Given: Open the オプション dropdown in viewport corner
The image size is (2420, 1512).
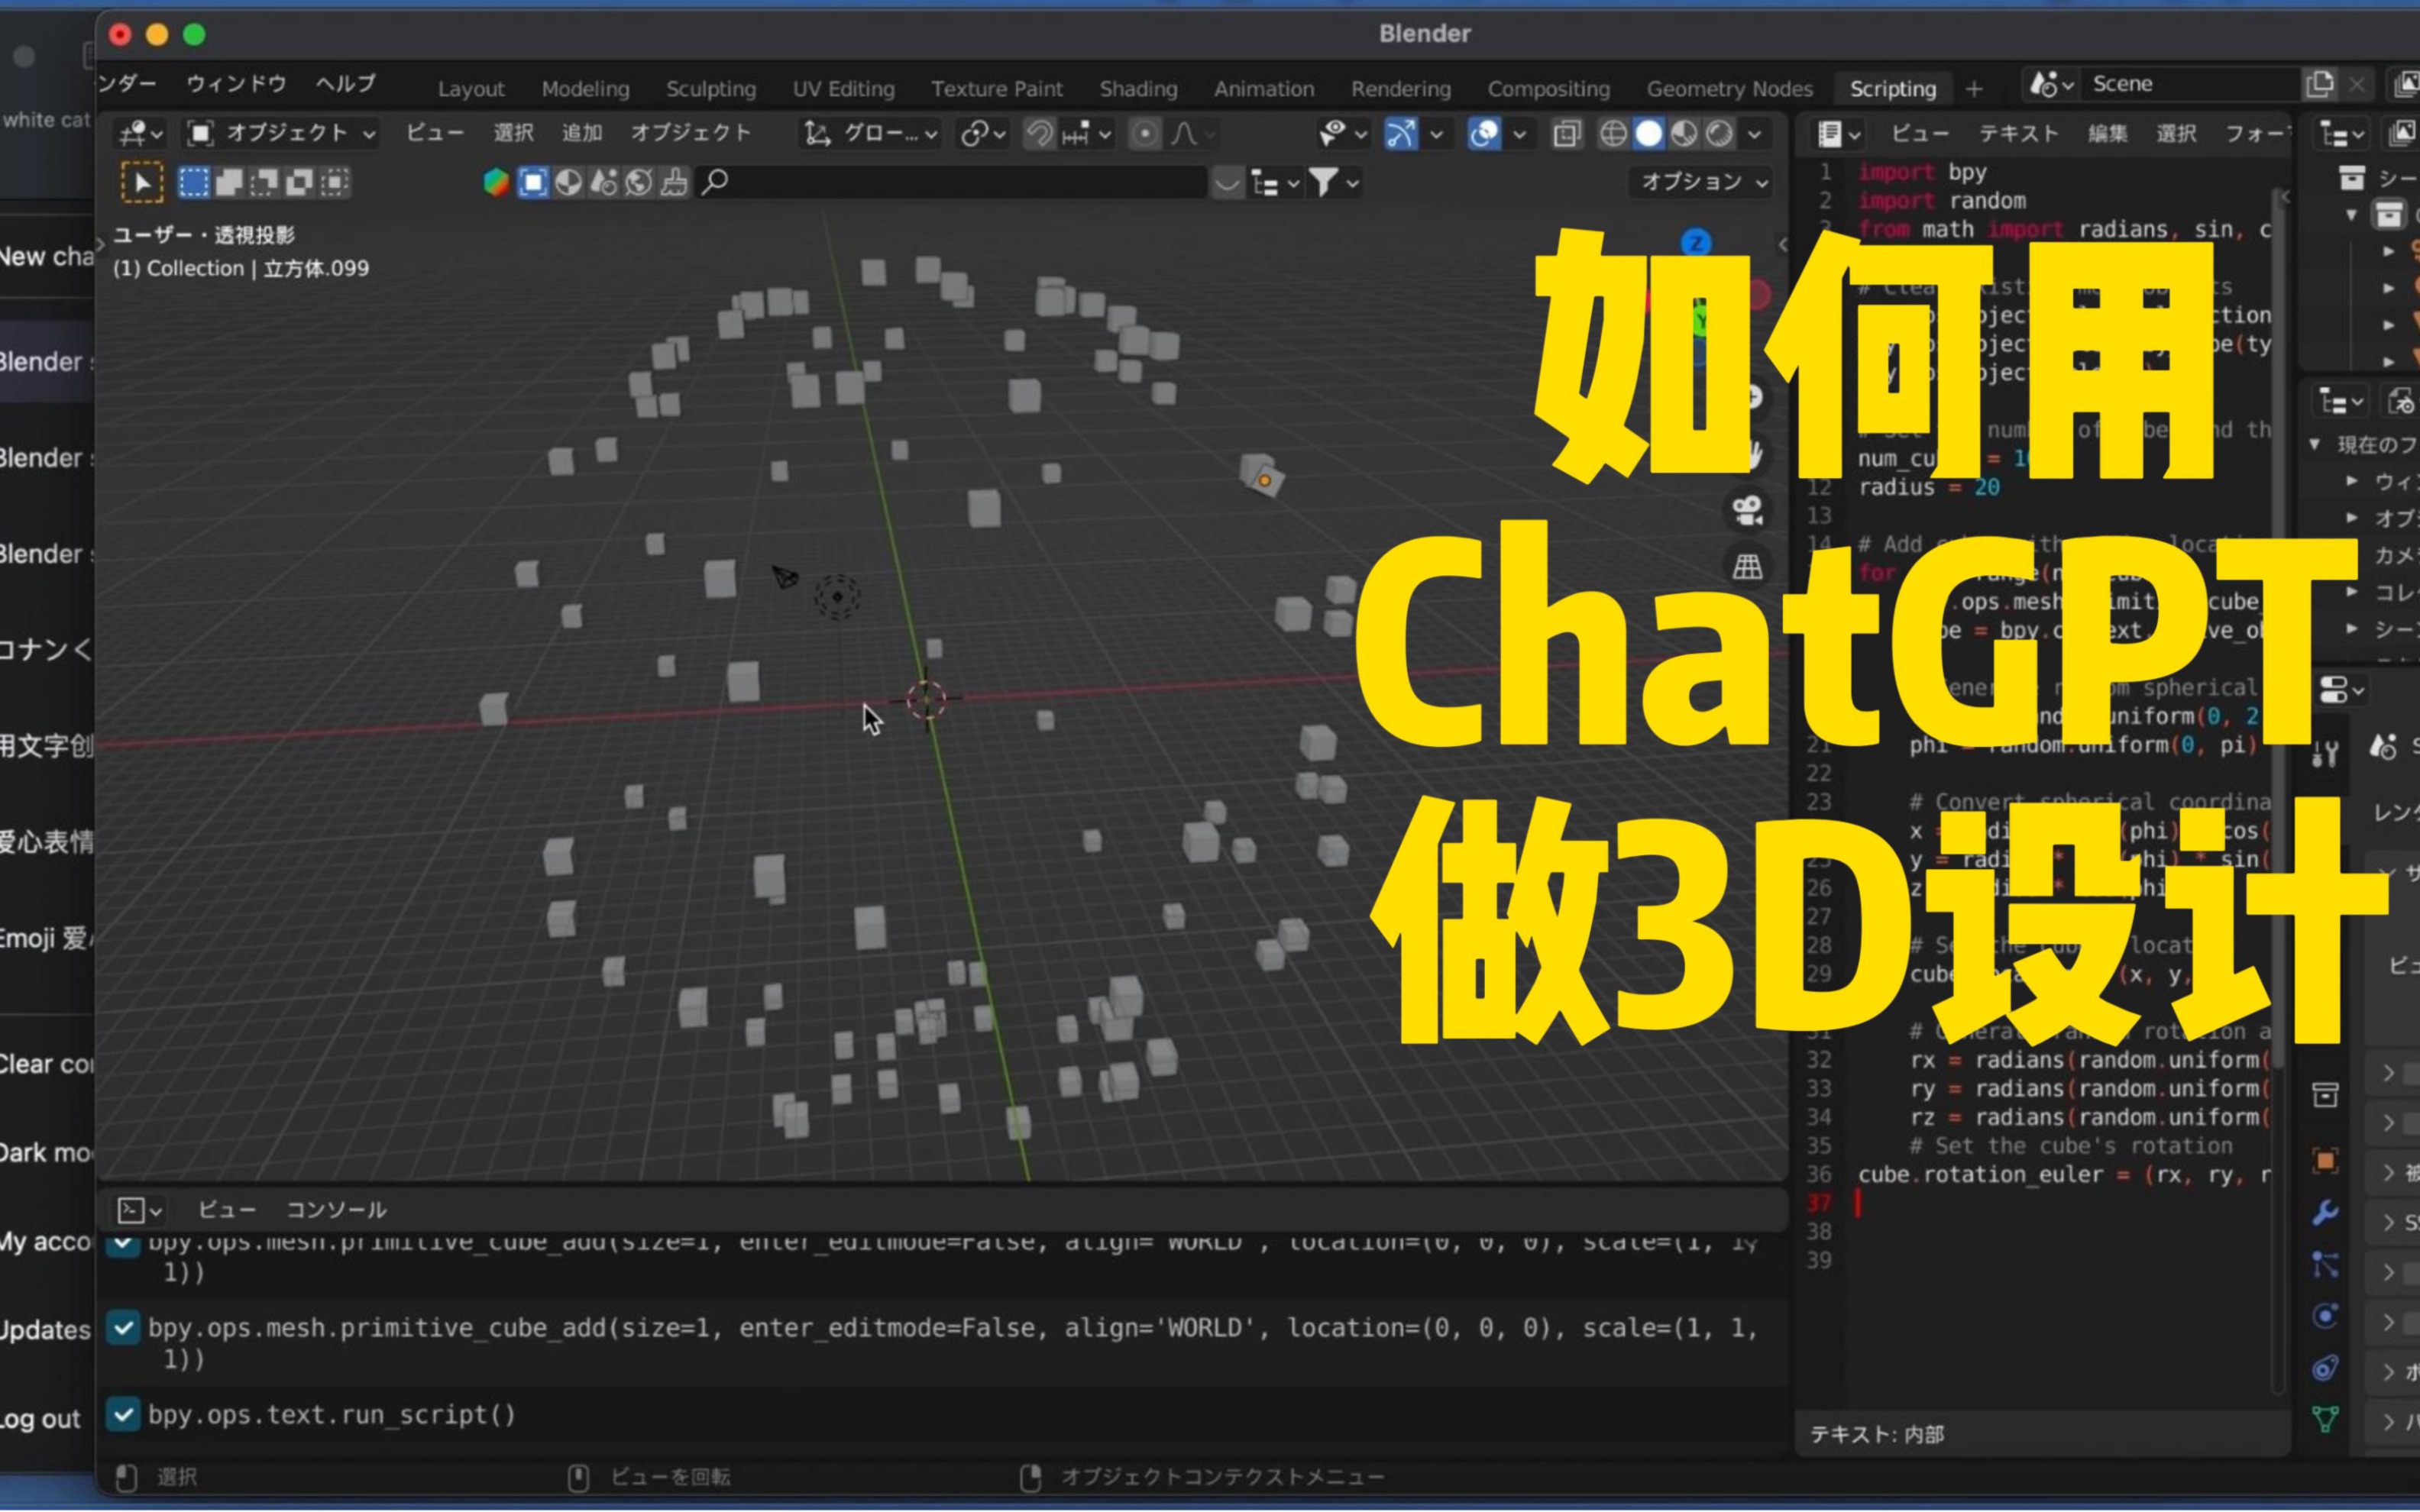Looking at the screenshot, I should (1699, 182).
